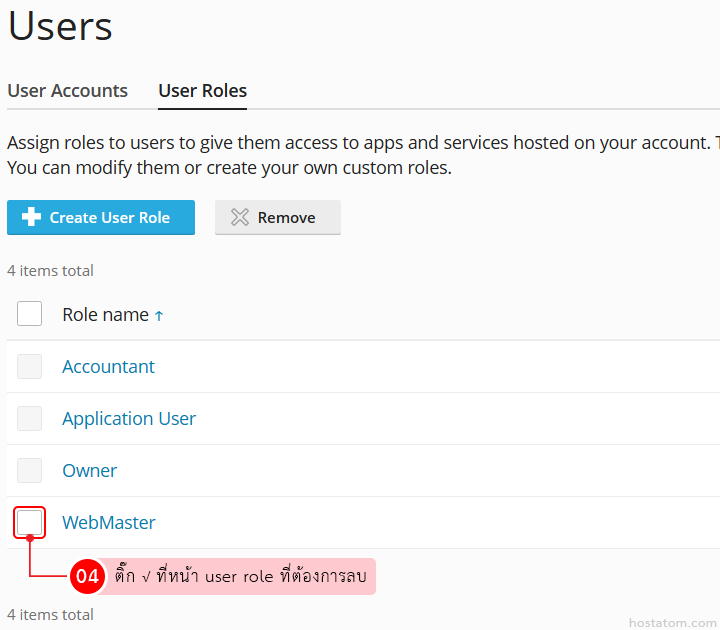Open the WebMaster role link
720x630 pixels.
[x=109, y=523]
